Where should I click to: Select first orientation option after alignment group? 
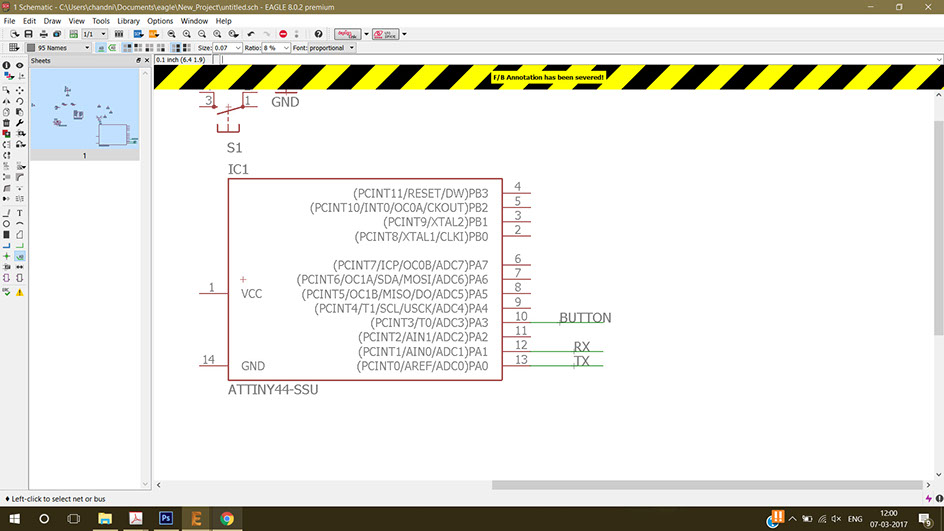click(x=176, y=48)
